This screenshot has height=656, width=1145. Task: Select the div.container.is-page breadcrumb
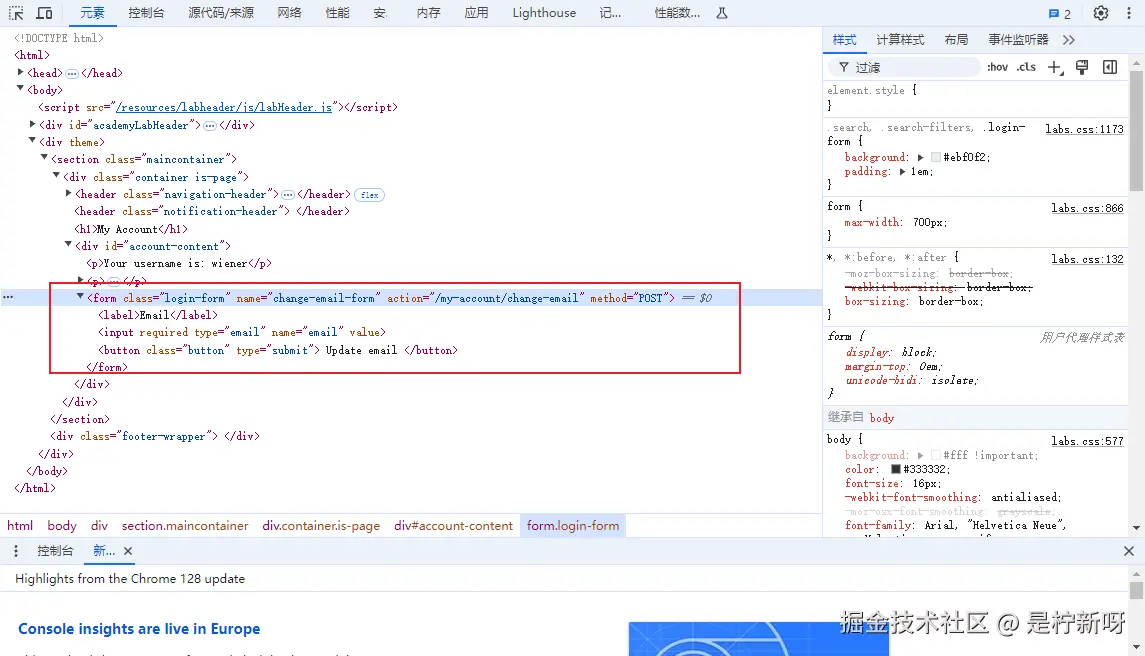321,525
